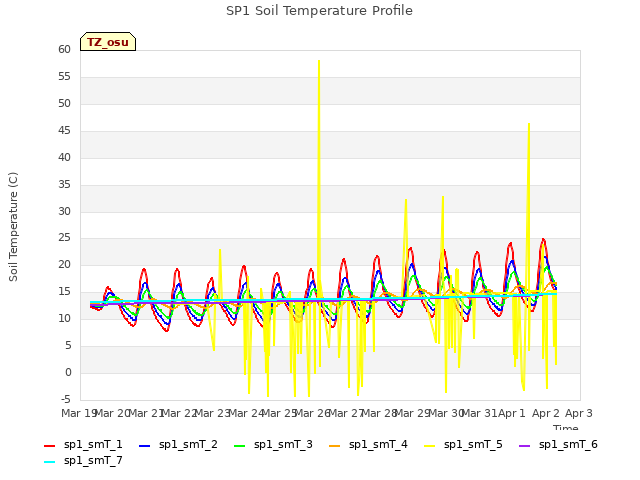Click the Mar 22 x-axis date label

point(179,413)
